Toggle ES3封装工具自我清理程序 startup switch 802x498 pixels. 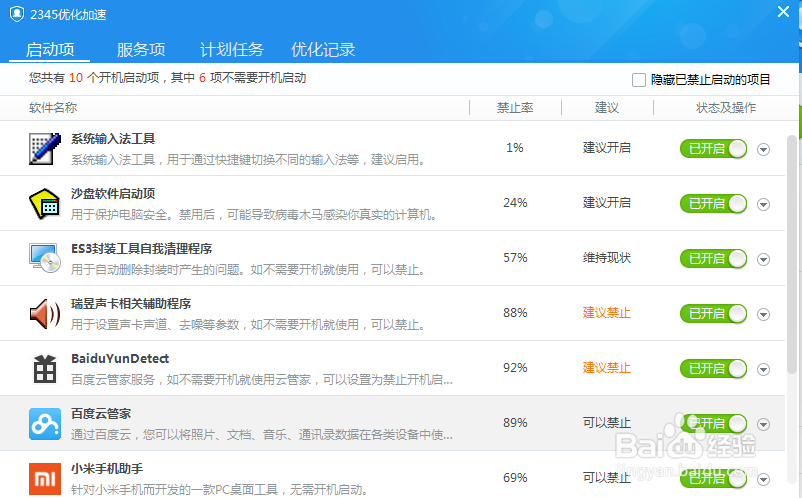click(x=713, y=259)
